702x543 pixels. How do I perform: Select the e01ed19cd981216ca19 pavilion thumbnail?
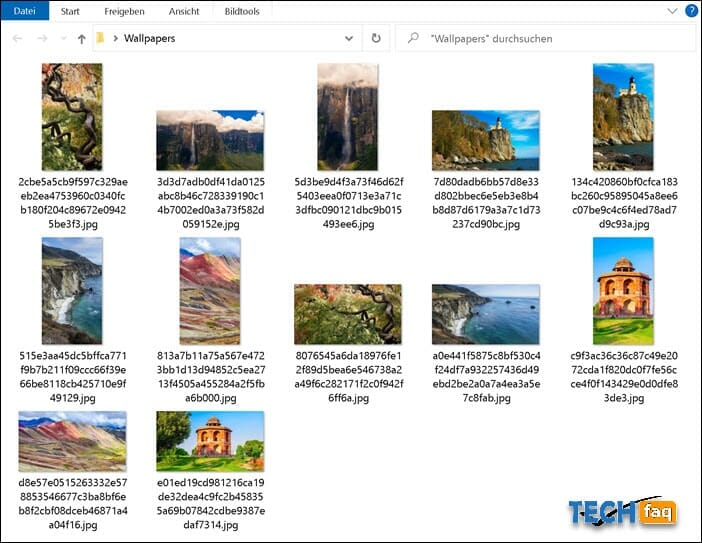tap(210, 441)
